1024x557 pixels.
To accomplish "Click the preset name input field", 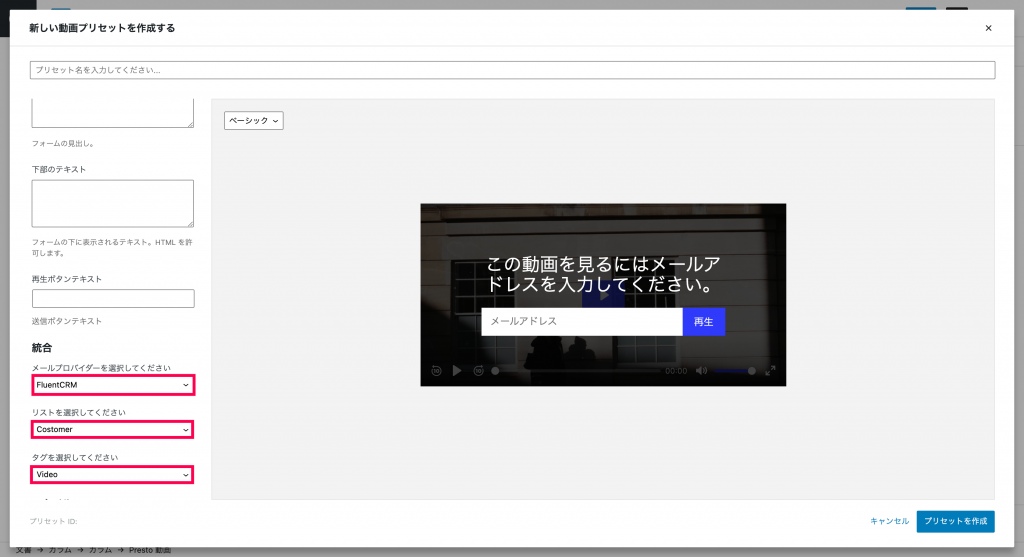I will [x=512, y=70].
